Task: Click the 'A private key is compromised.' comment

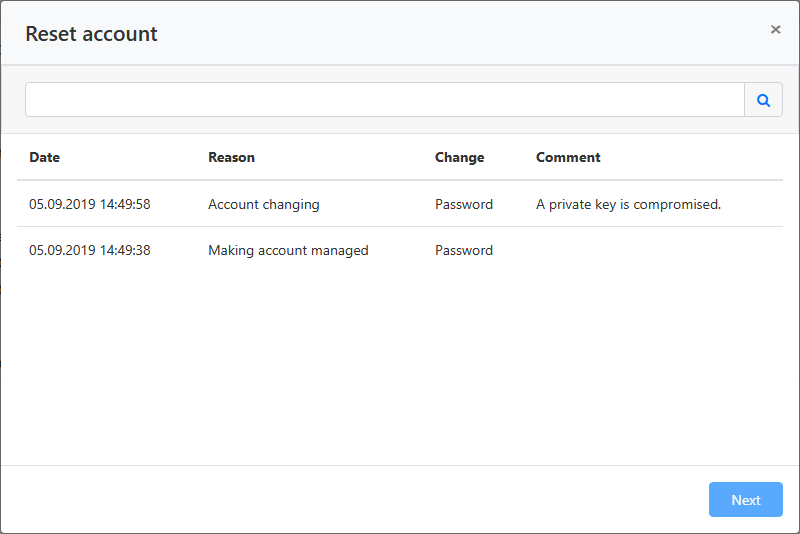Action: pyautogui.click(x=628, y=204)
